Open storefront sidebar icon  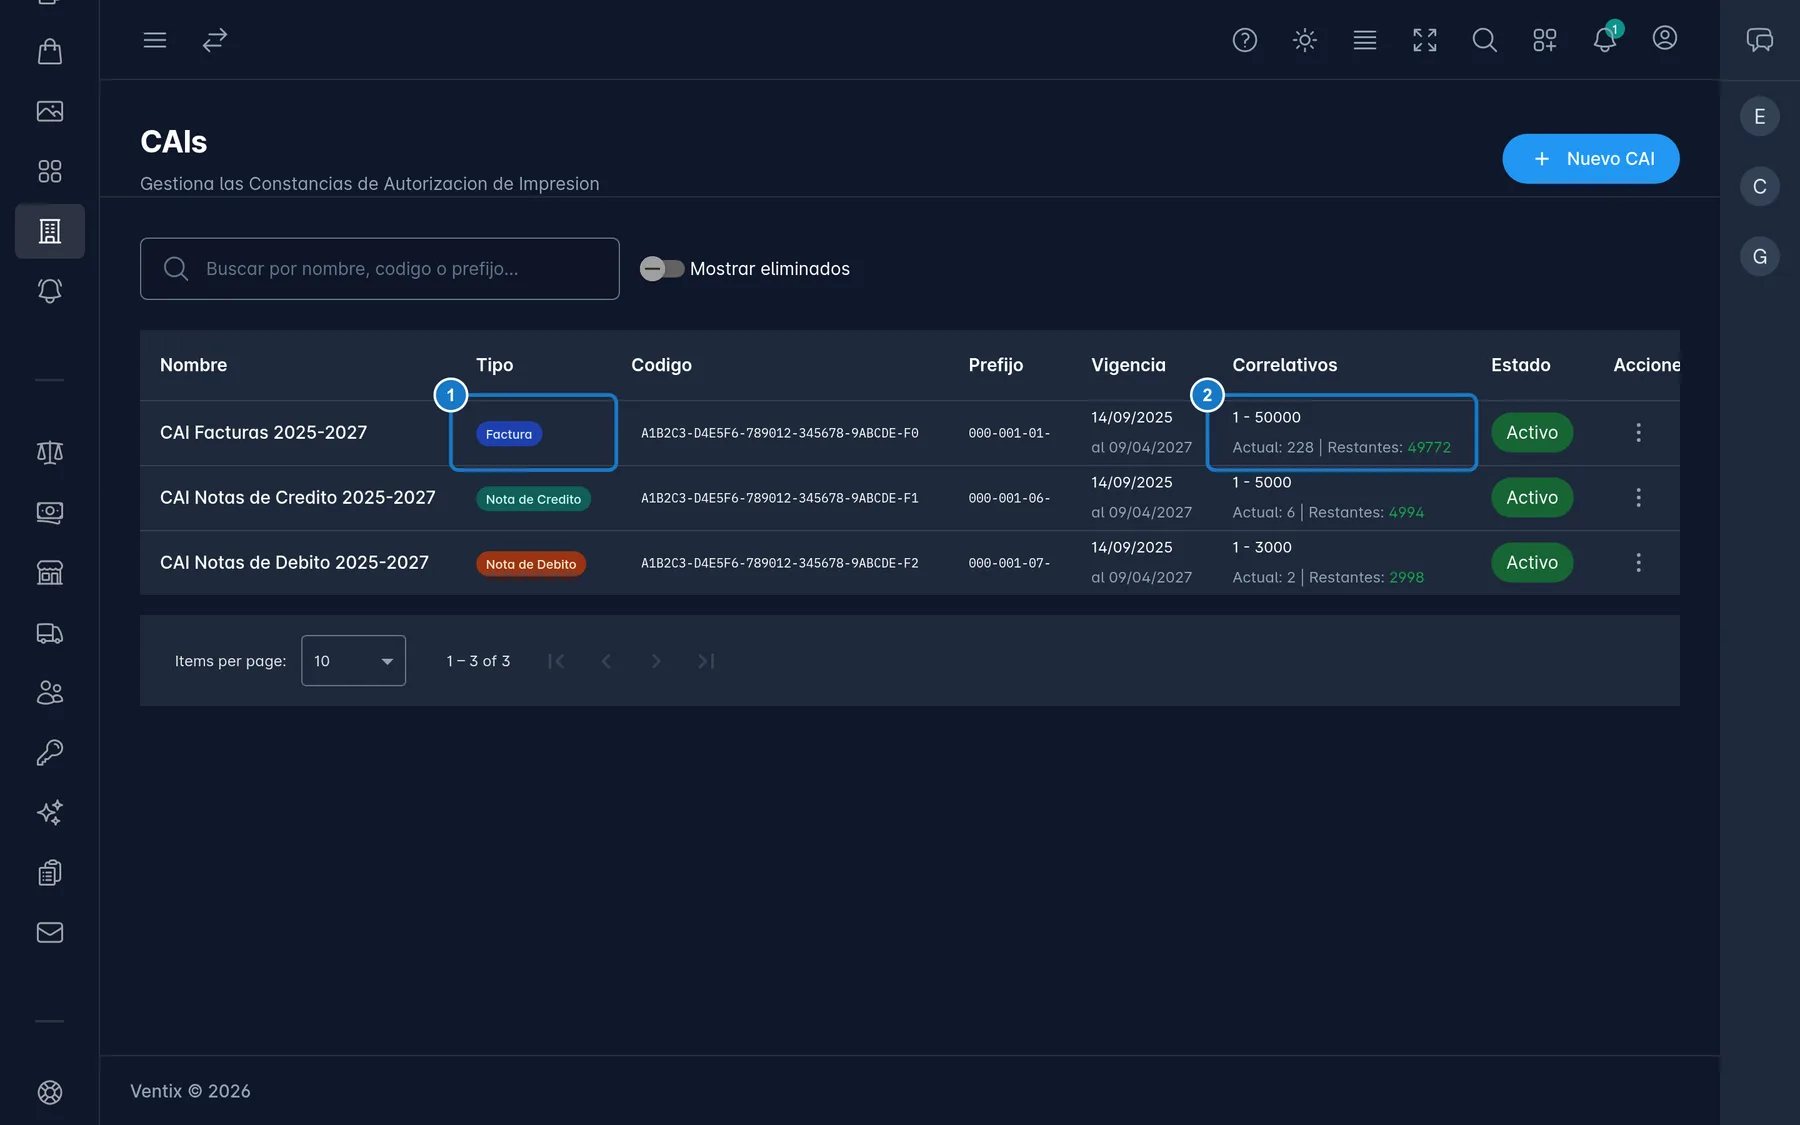(x=50, y=572)
